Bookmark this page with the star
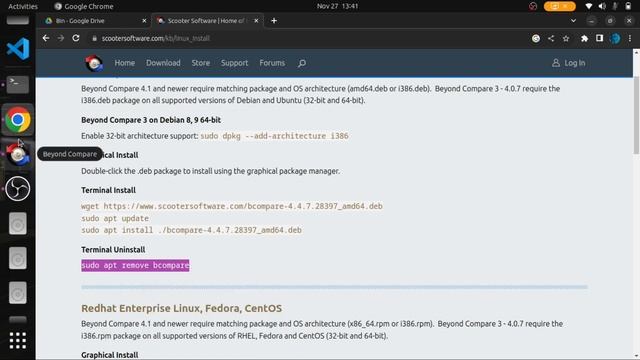640x360 pixels. (566, 38)
